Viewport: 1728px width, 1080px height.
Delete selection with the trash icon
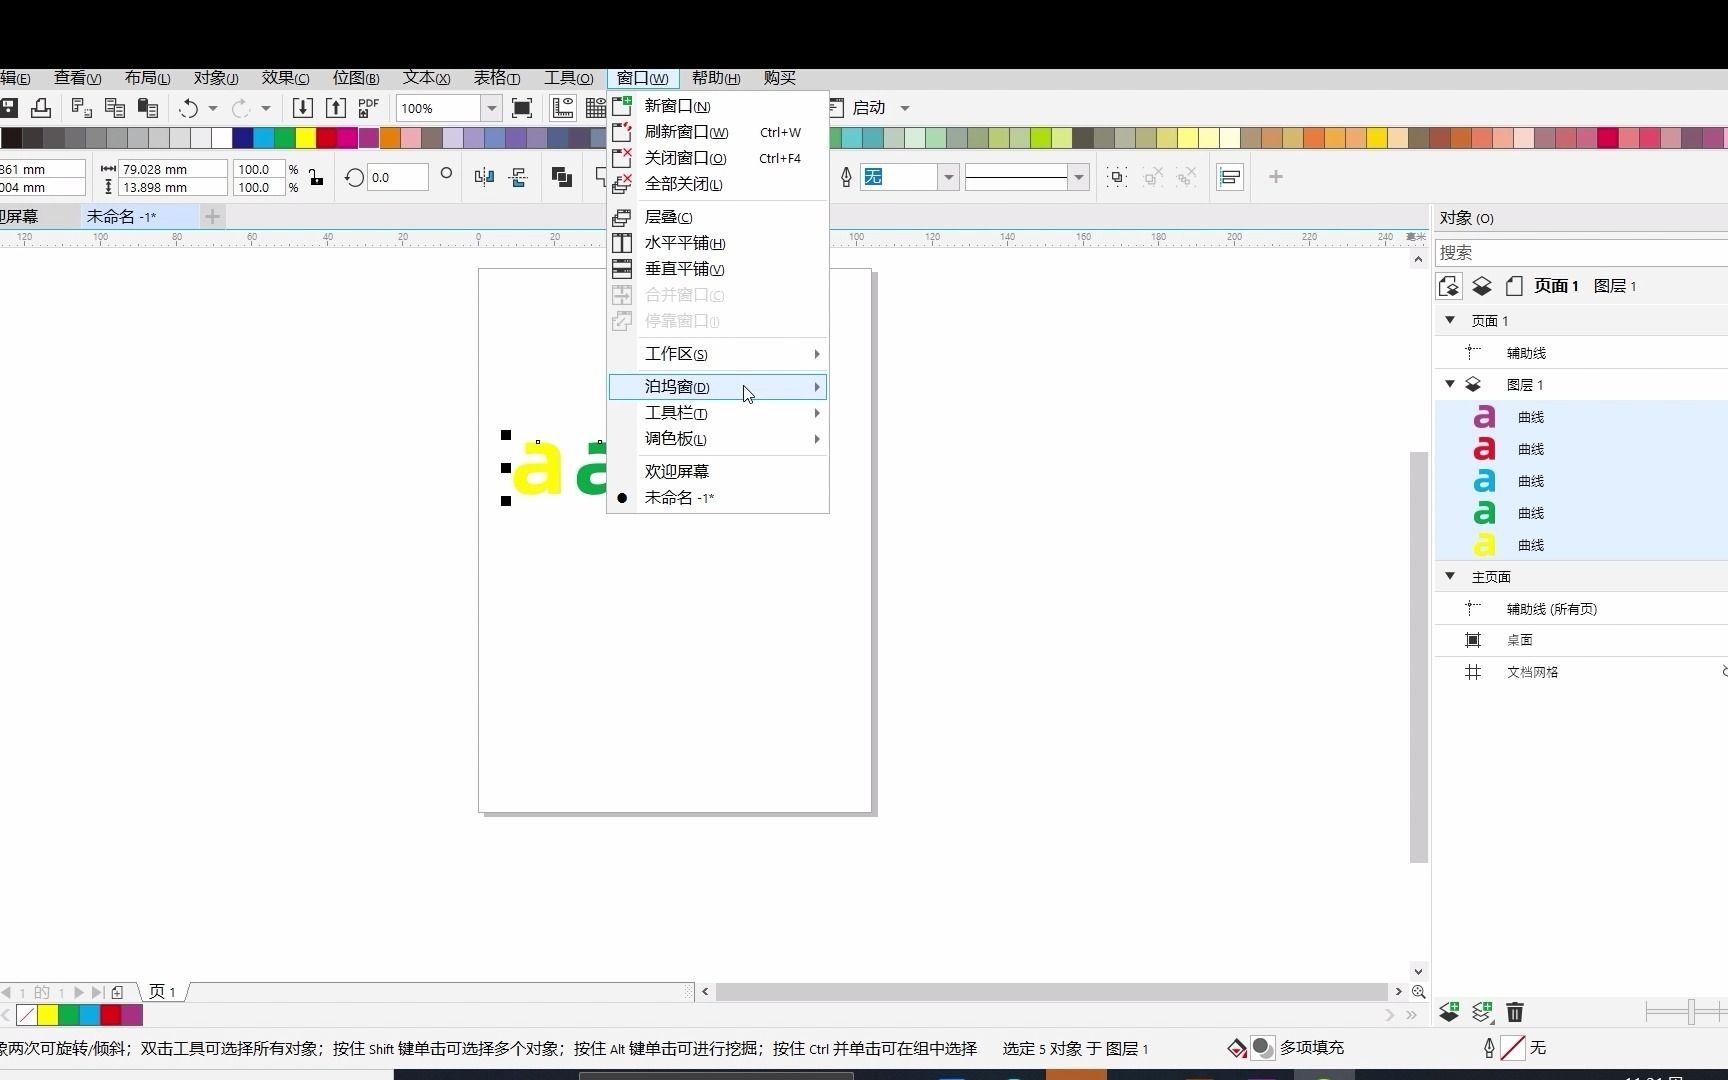1515,1012
